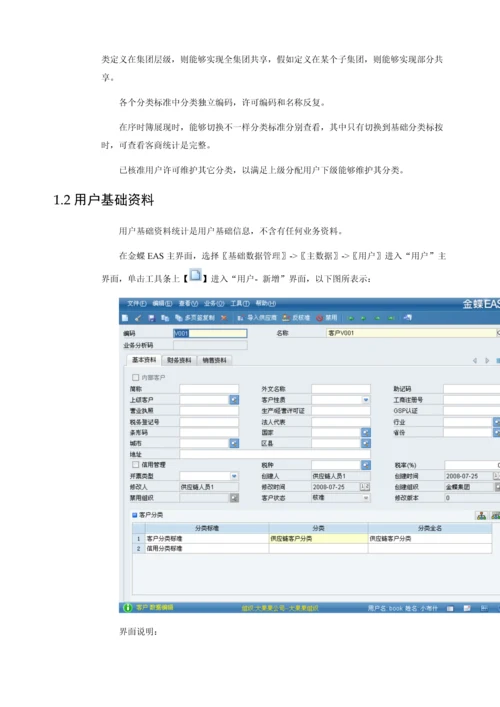Viewport: 500px width, 707px height.
Task: Switch to 财务资料 tab
Action: (179, 360)
